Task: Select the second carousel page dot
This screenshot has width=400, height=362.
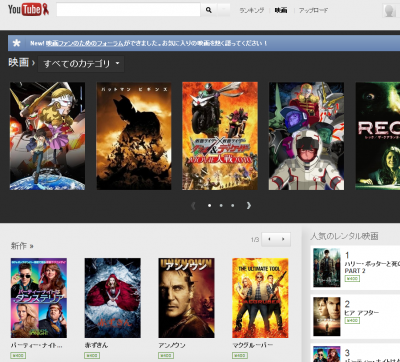Action: click(x=221, y=205)
